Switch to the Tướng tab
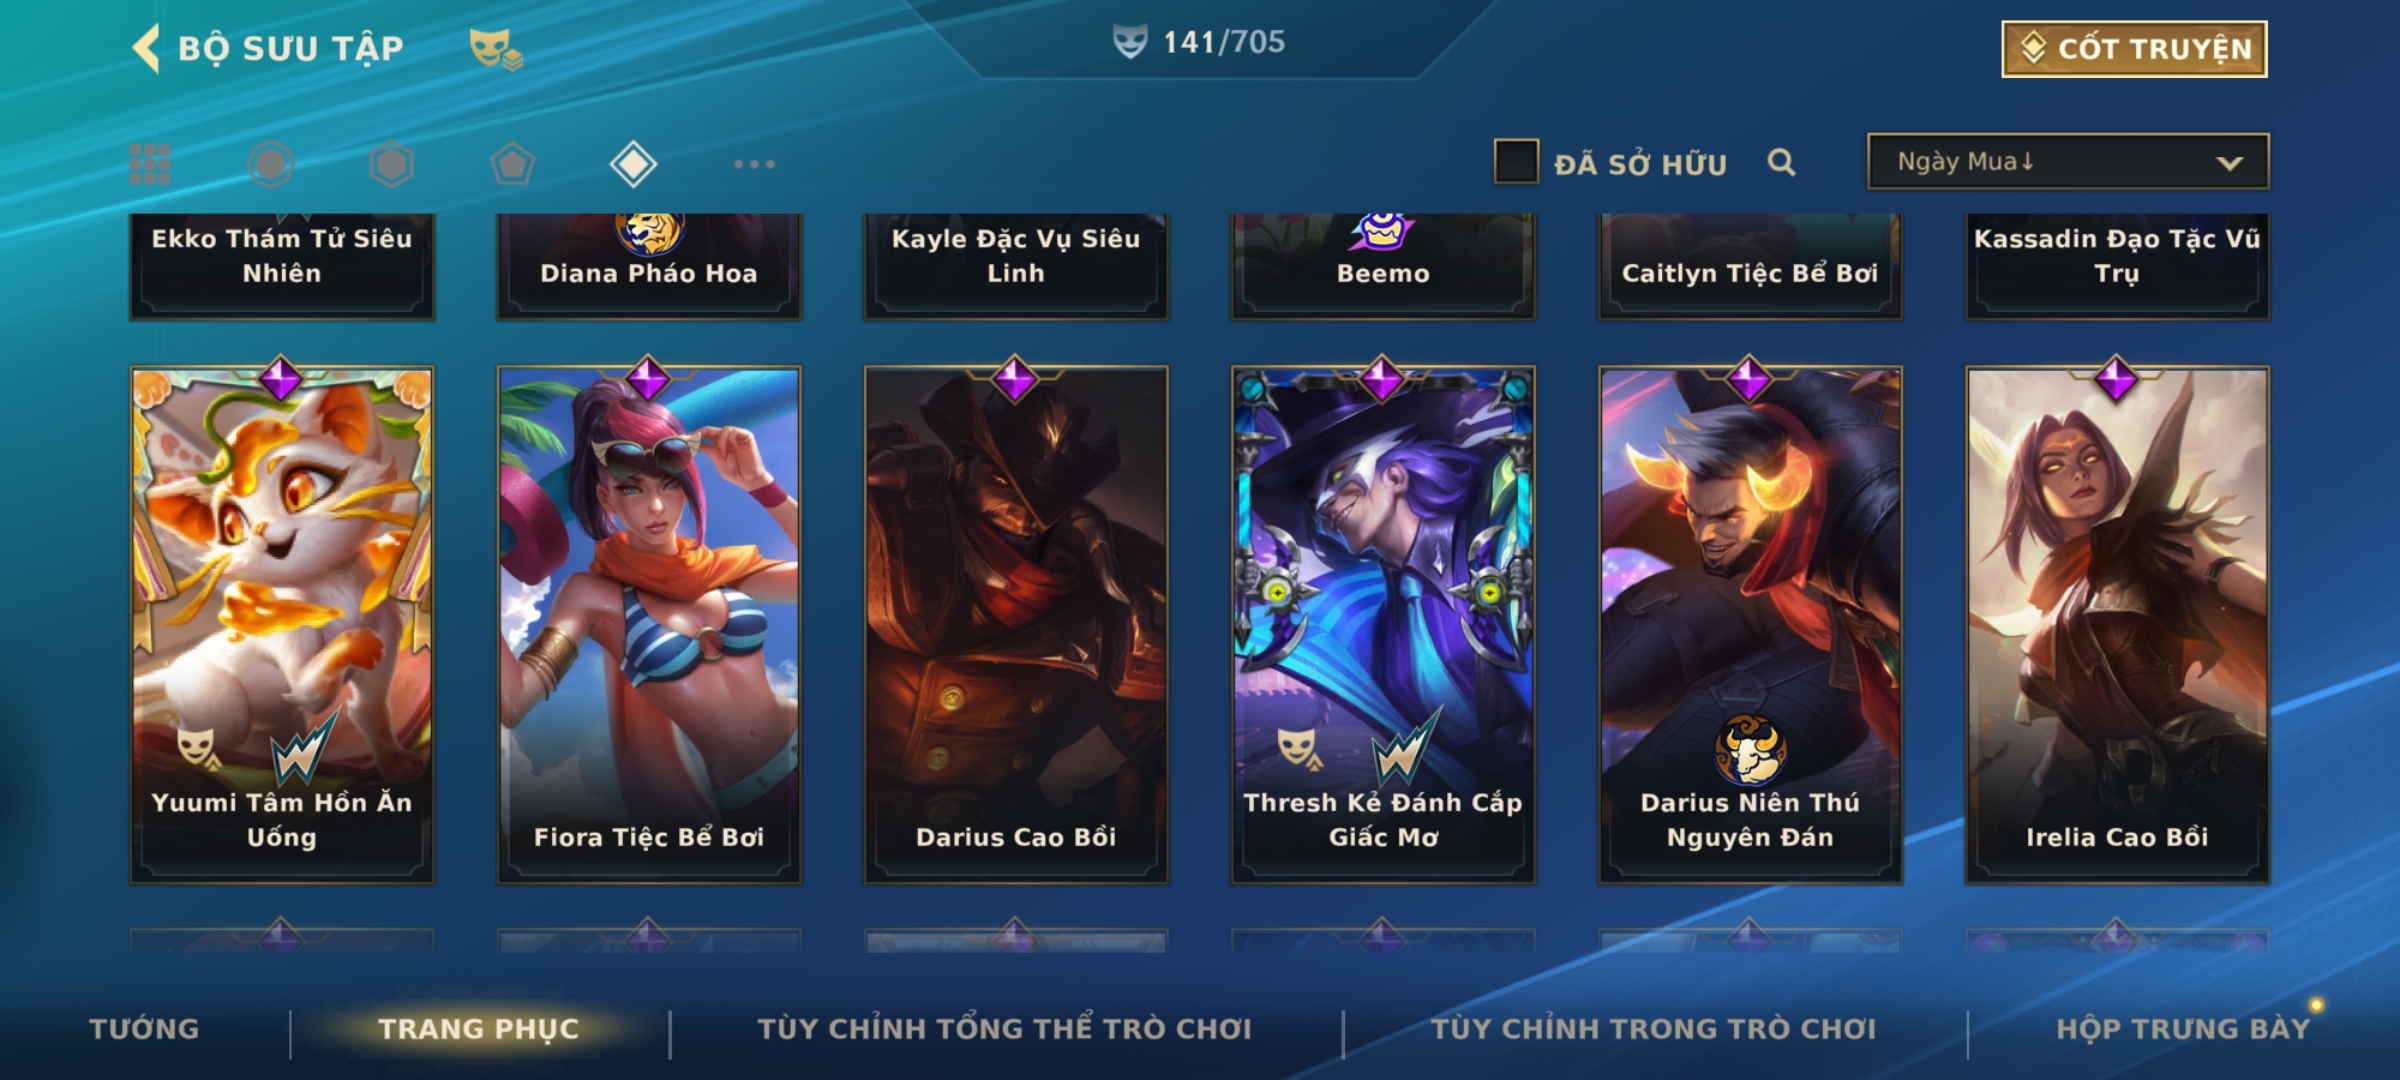Viewport: 2400px width, 1080px height. click(x=144, y=1028)
